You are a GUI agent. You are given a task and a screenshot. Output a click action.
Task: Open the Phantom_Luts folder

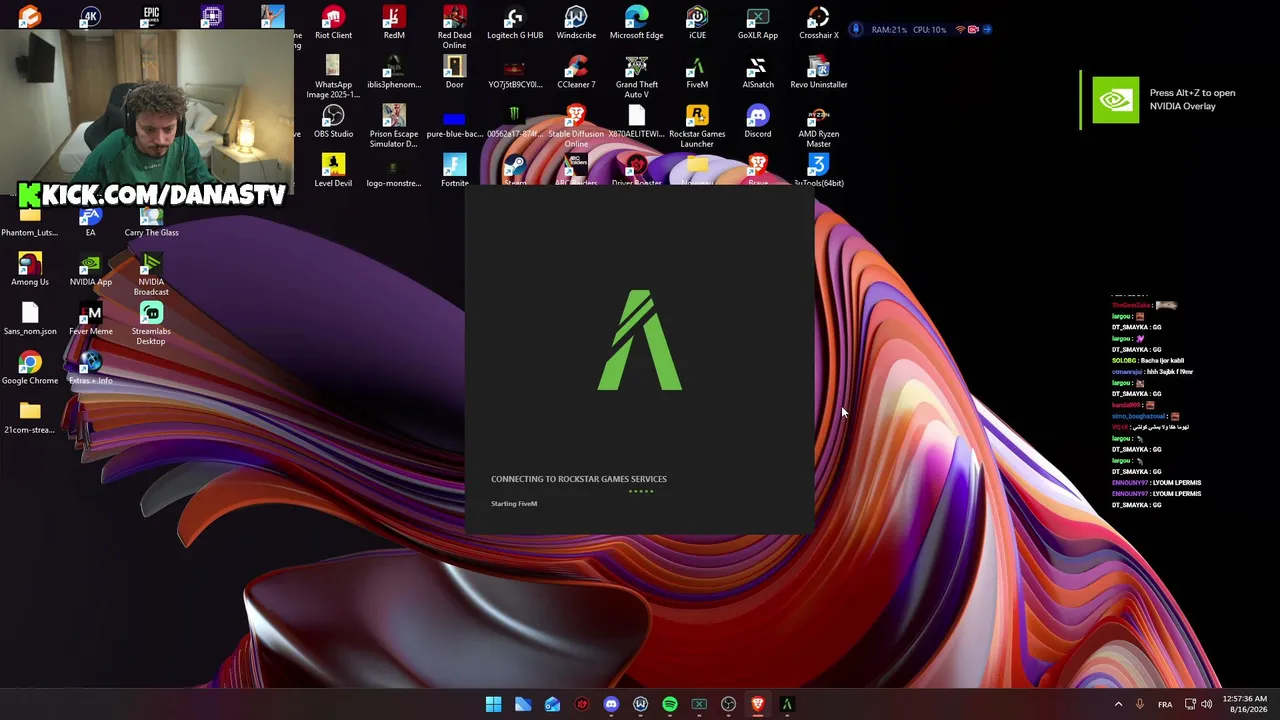[30, 220]
